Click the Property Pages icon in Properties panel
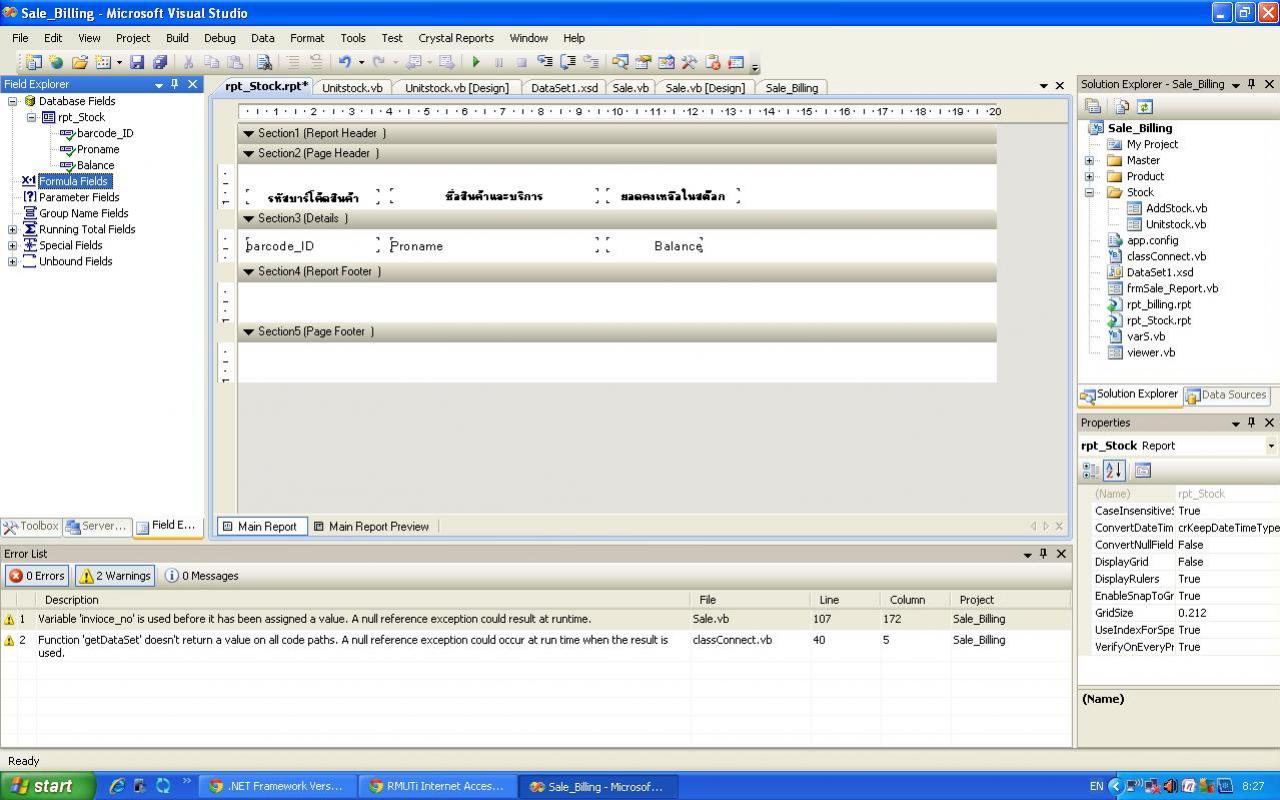Image resolution: width=1280 pixels, height=800 pixels. click(x=1143, y=470)
